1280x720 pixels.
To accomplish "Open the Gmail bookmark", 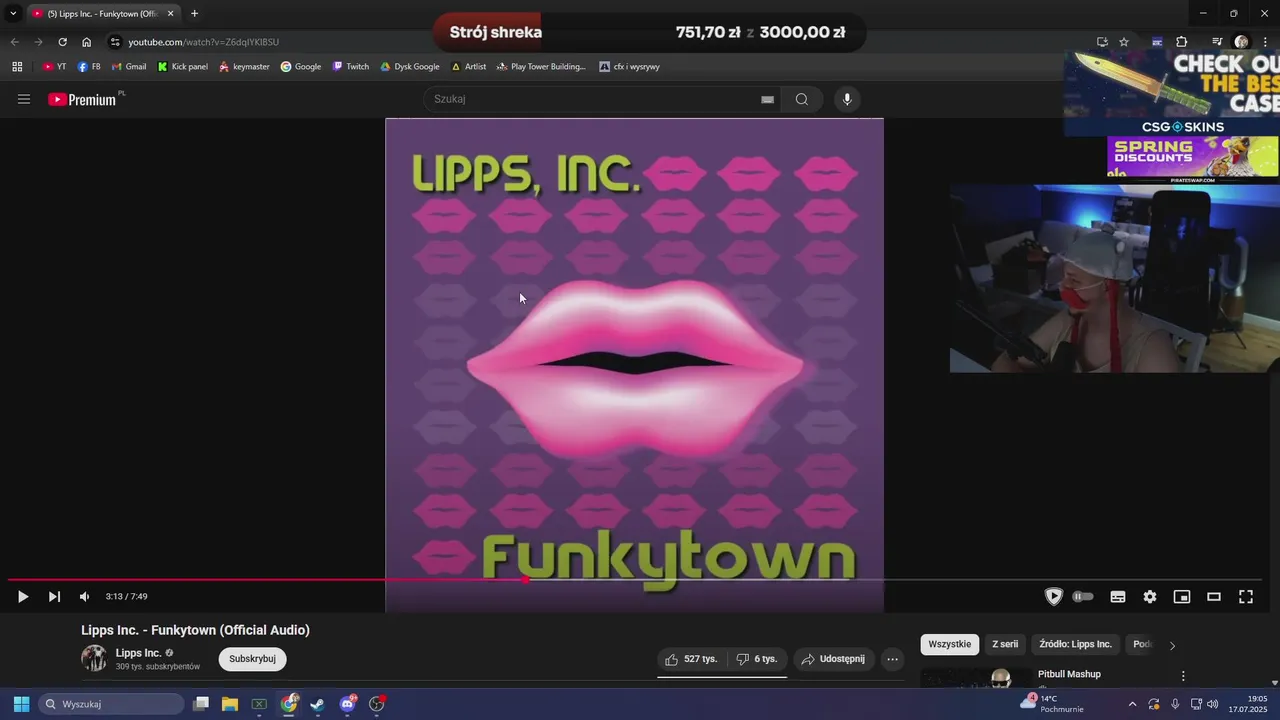I will [129, 67].
